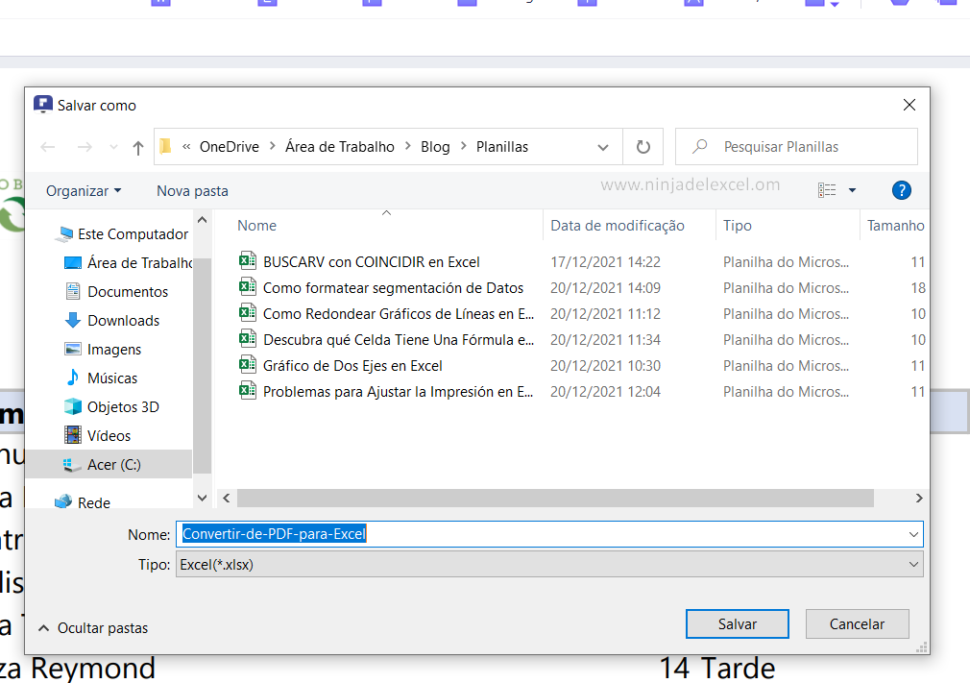970x683 pixels.
Task: Click the refresh icon next to the address bar
Action: click(643, 146)
